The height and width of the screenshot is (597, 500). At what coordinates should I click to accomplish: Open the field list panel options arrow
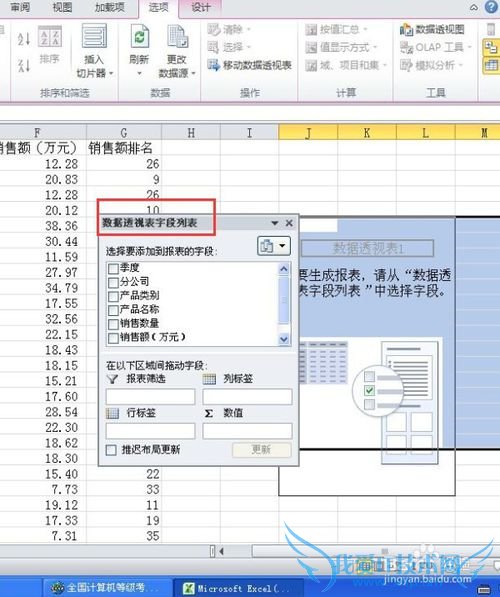pyautogui.click(x=275, y=223)
